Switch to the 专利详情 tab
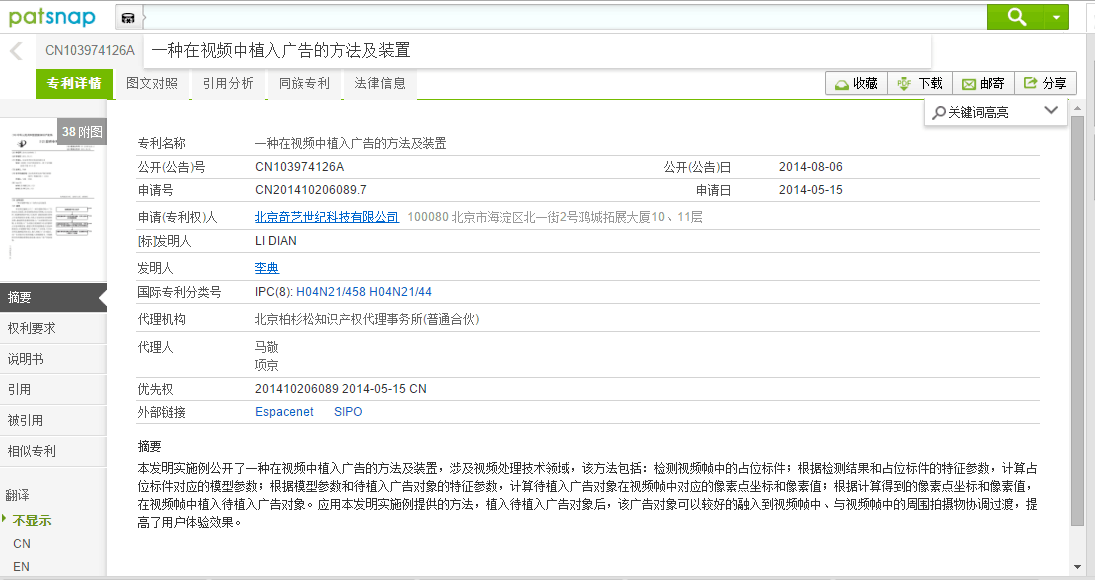Screen dimensions: 1095x580 74,84
